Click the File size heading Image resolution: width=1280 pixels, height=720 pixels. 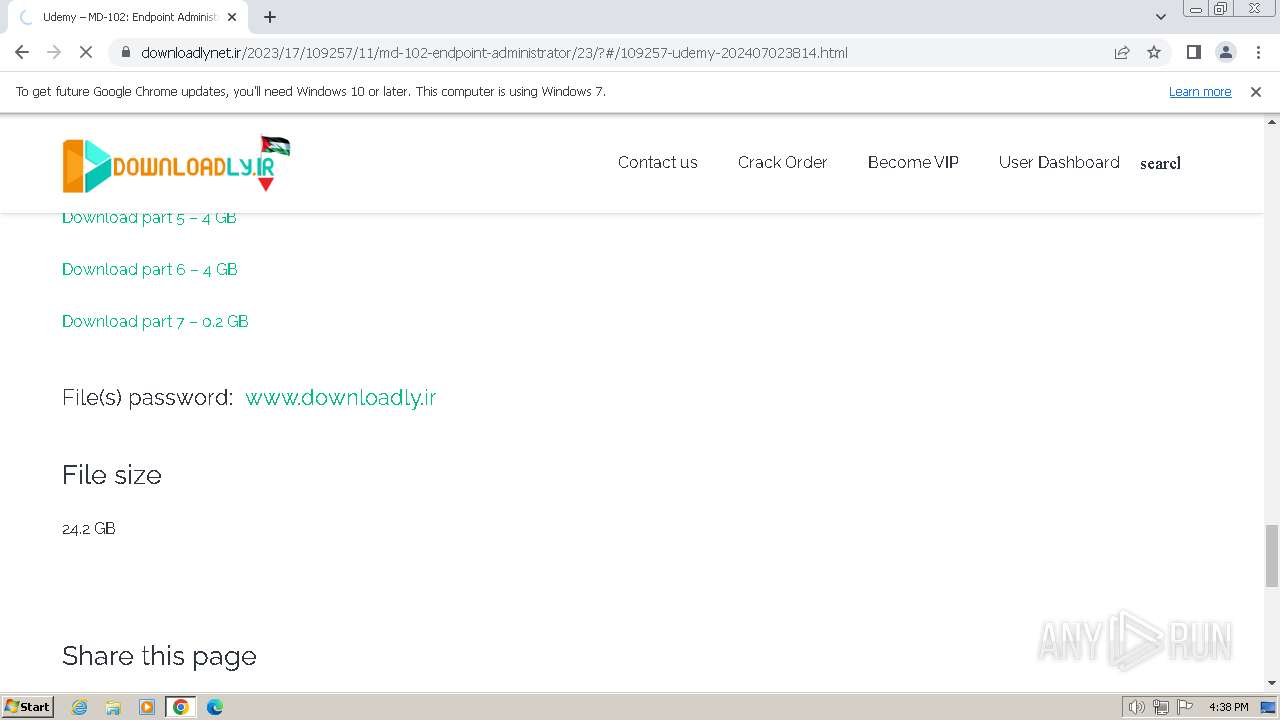pyautogui.click(x=112, y=474)
